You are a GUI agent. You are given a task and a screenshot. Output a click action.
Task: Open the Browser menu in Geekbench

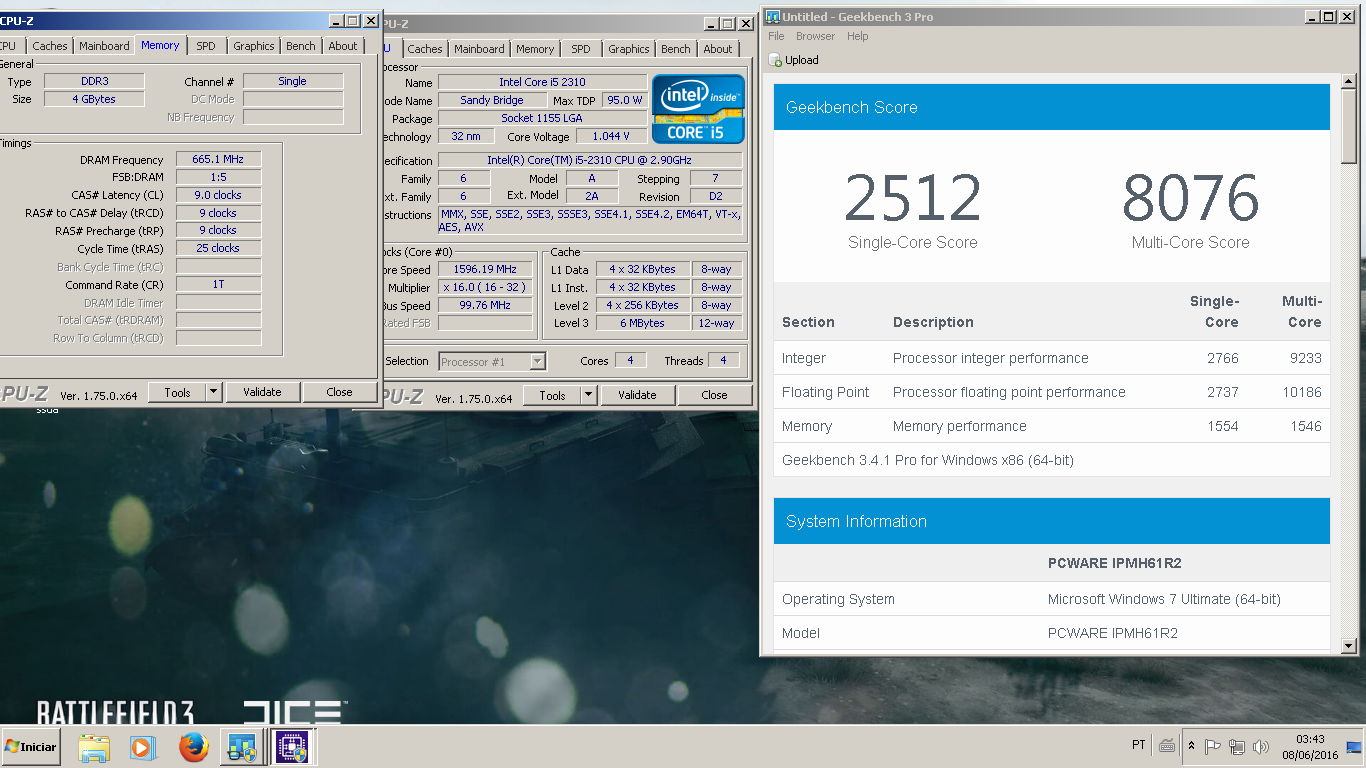[815, 36]
